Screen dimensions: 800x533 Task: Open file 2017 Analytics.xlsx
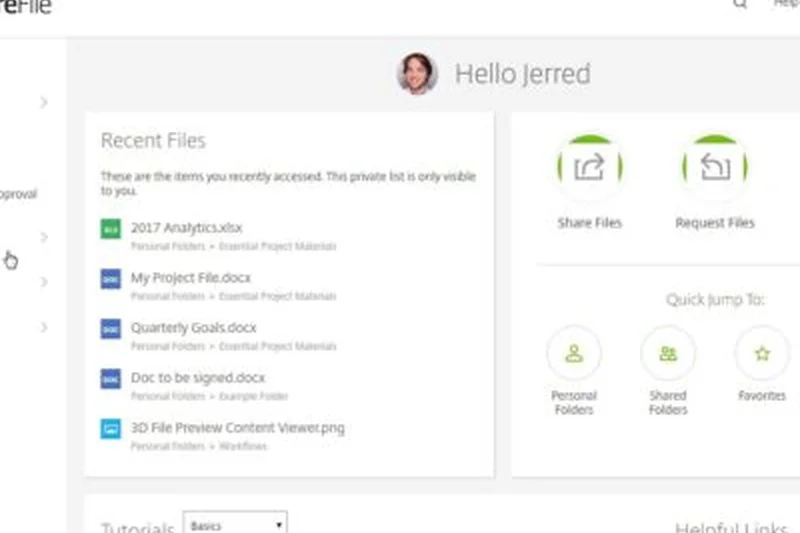(x=186, y=227)
